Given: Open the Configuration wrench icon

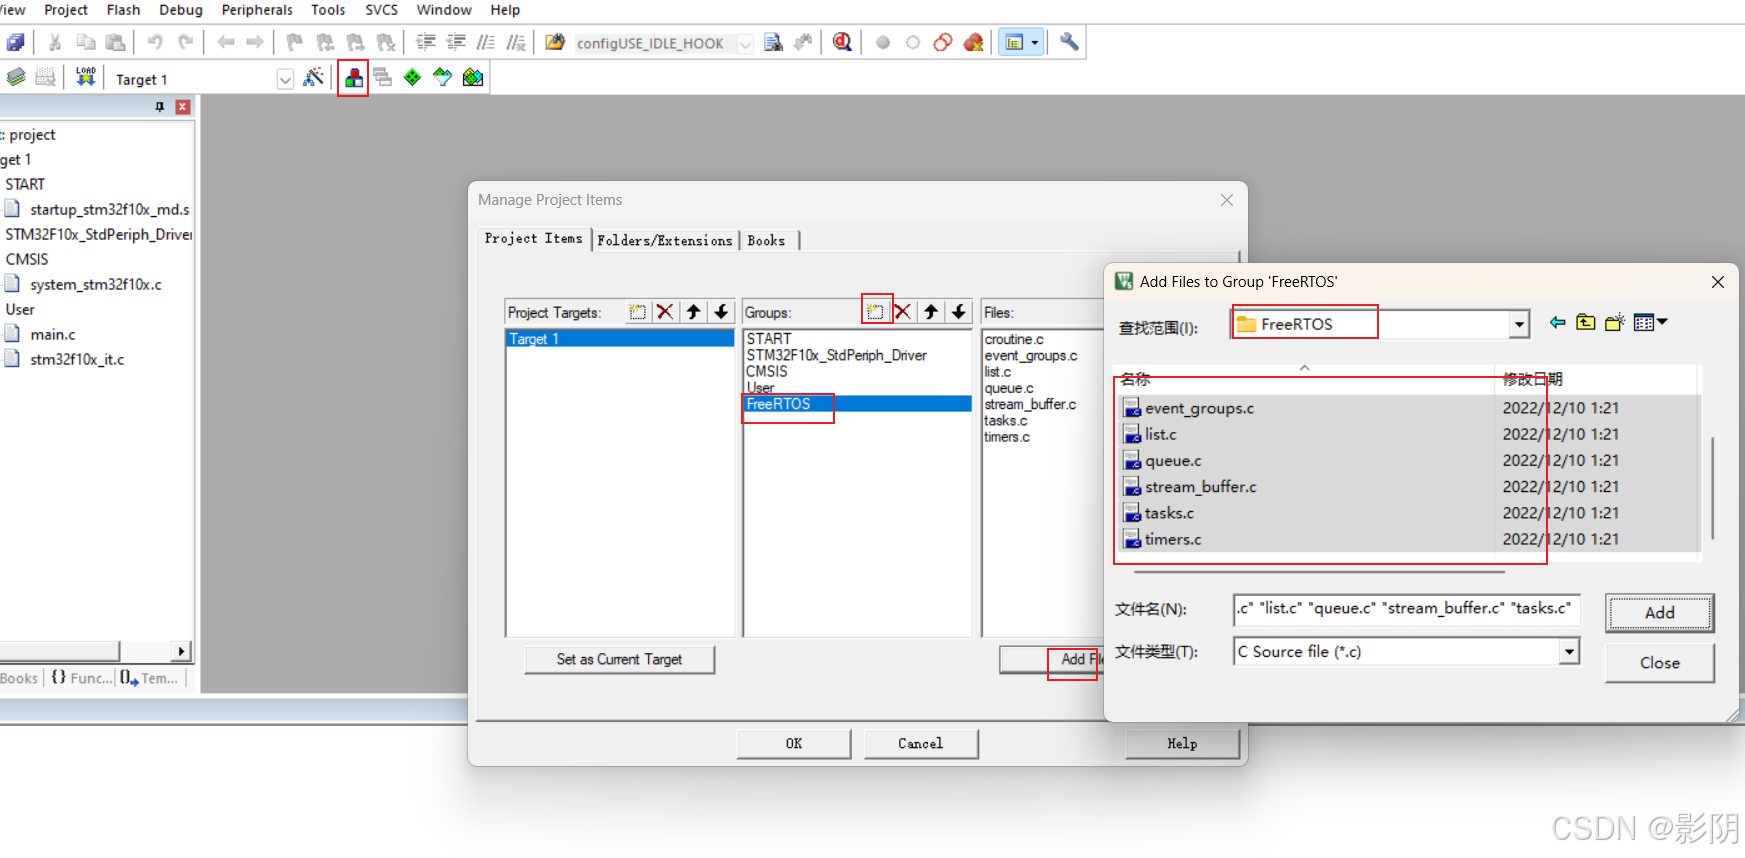Looking at the screenshot, I should pyautogui.click(x=1069, y=42).
